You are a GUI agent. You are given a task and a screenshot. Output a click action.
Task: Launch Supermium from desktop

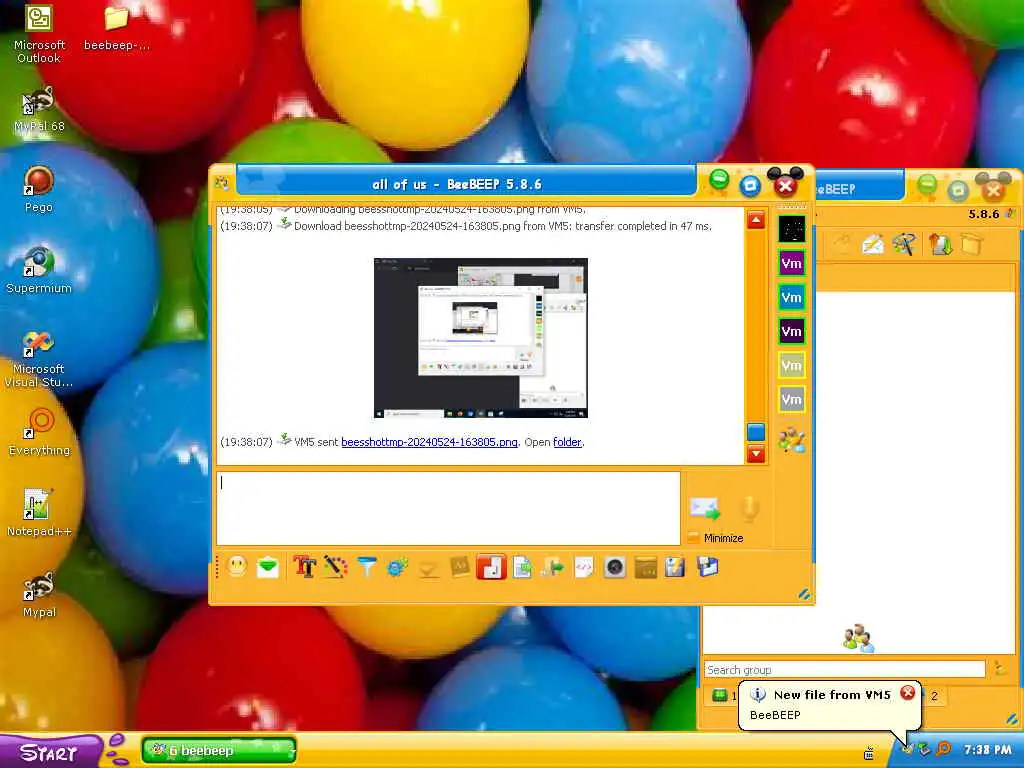[x=39, y=270]
